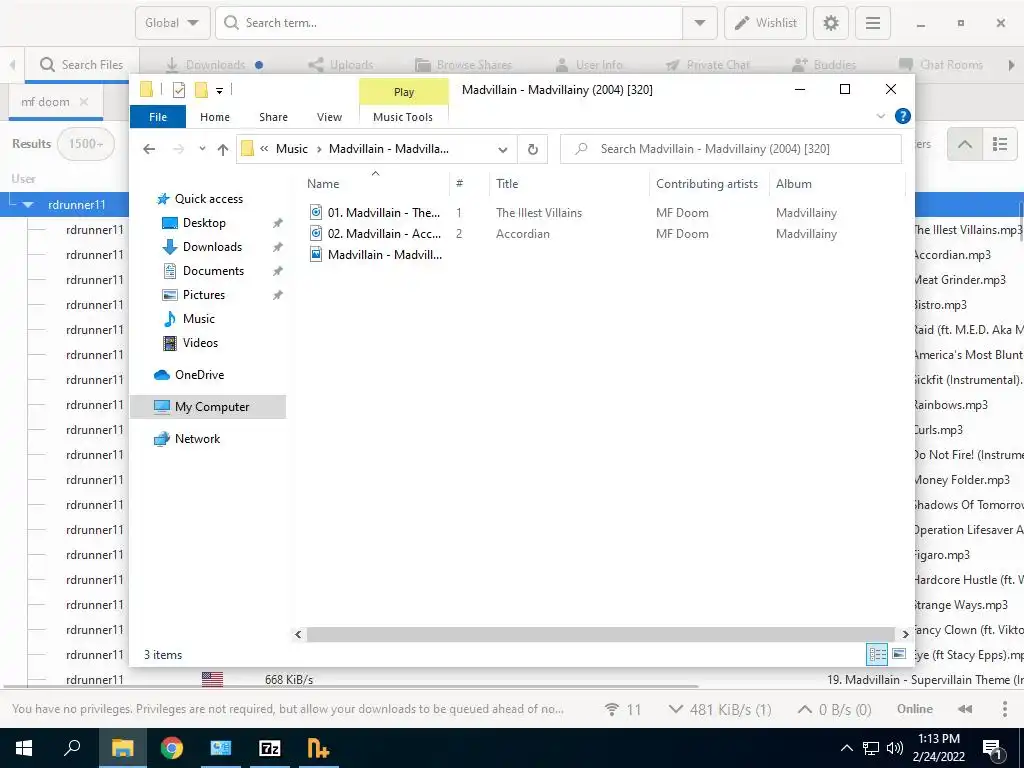Switch to the Uploads tab in Nicotine+
Viewport: 1024px width, 768px height.
click(x=340, y=65)
